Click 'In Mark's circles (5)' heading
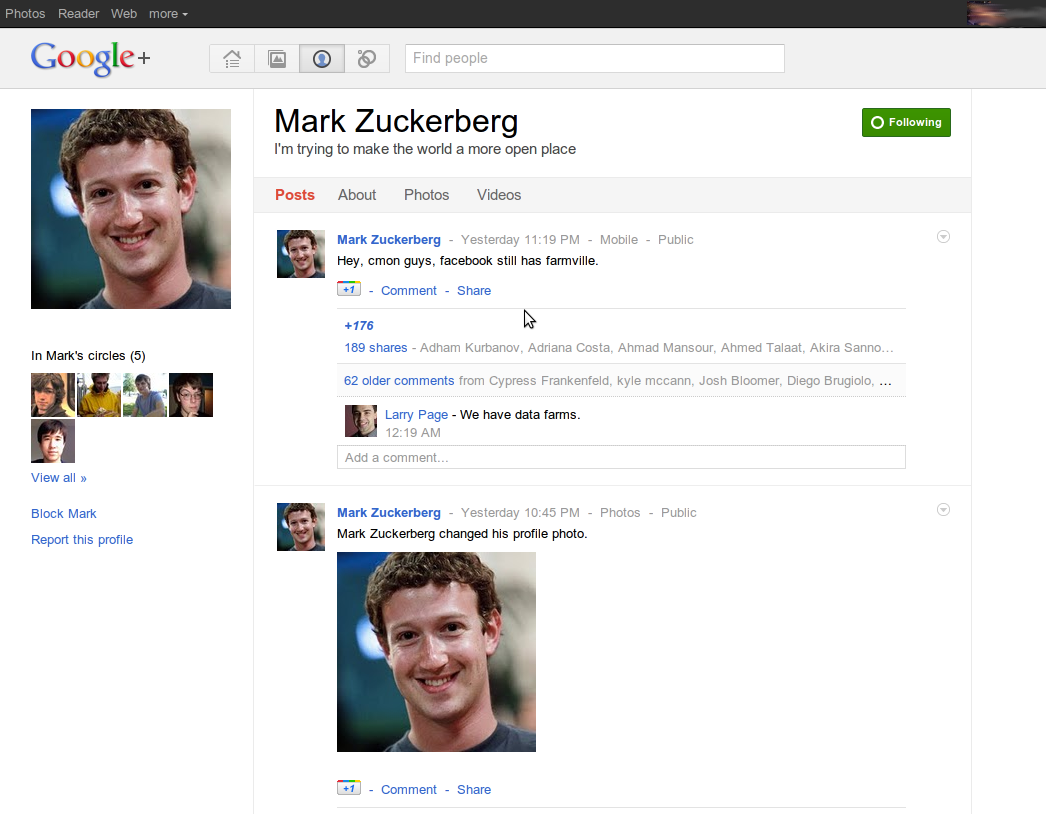 click(88, 356)
